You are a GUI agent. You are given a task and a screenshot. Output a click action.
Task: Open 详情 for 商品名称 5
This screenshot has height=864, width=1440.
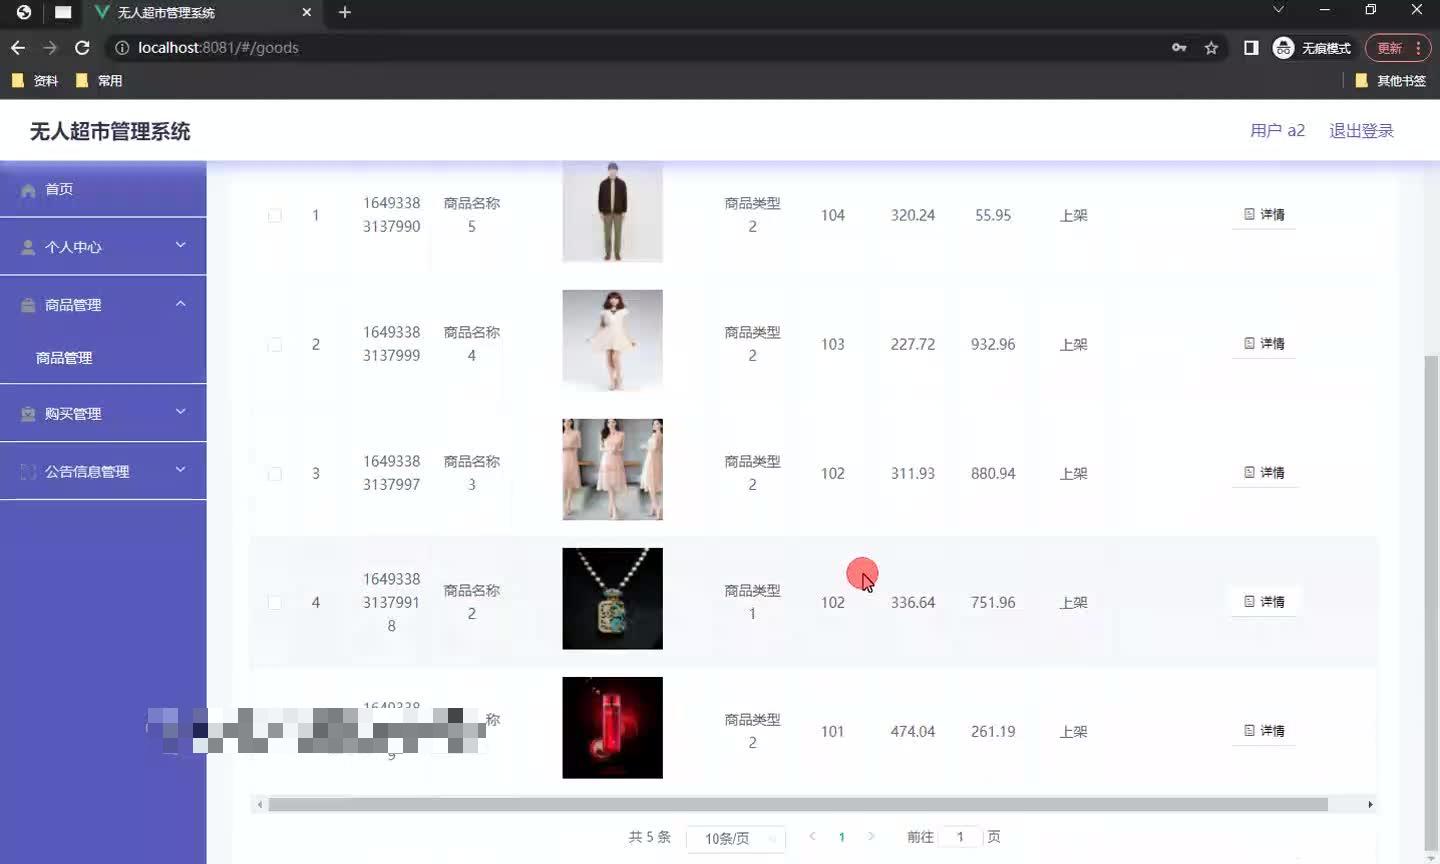click(x=1264, y=214)
